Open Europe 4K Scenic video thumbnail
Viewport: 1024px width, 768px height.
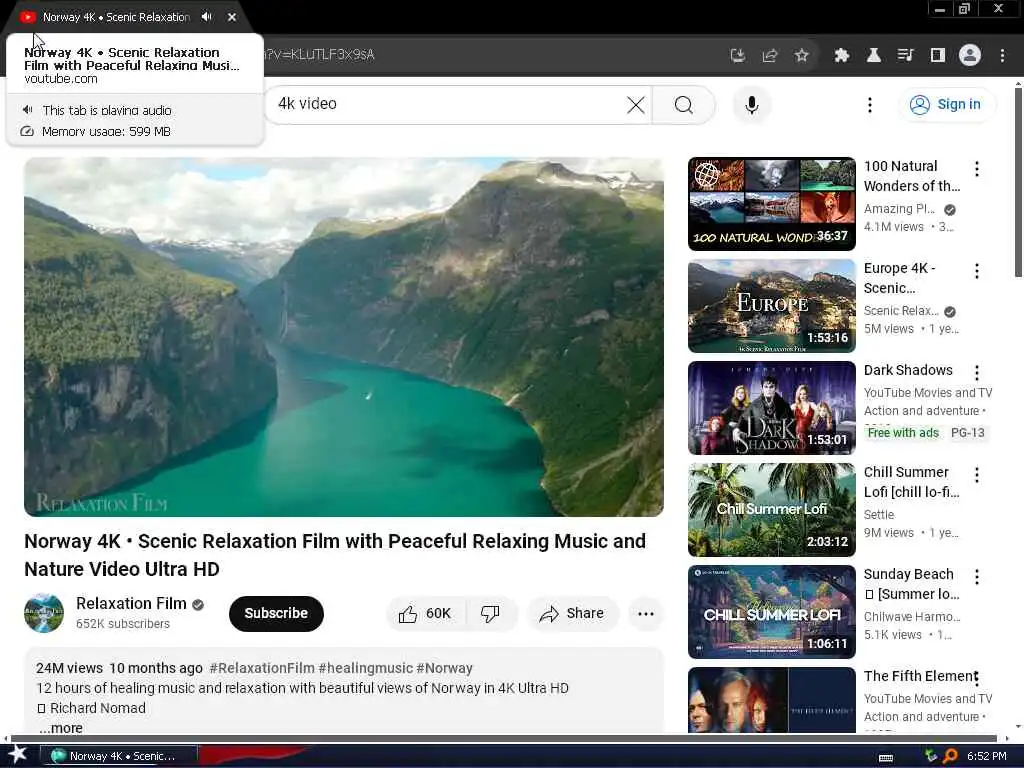771,306
